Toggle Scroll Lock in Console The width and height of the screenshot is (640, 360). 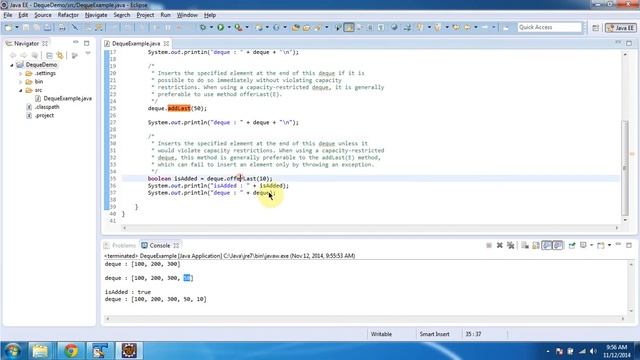click(536, 245)
